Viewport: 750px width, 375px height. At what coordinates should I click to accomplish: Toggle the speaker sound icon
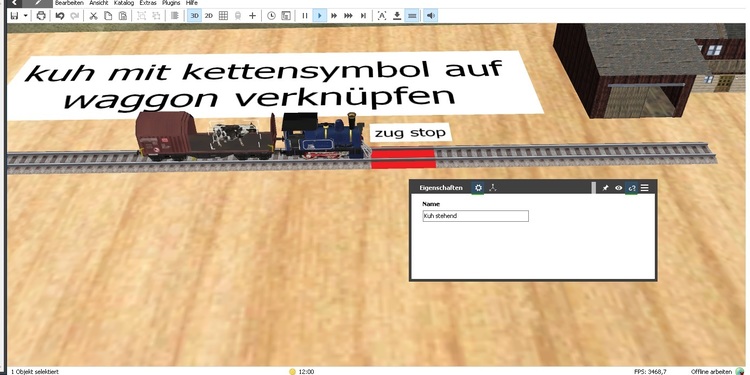pos(430,16)
